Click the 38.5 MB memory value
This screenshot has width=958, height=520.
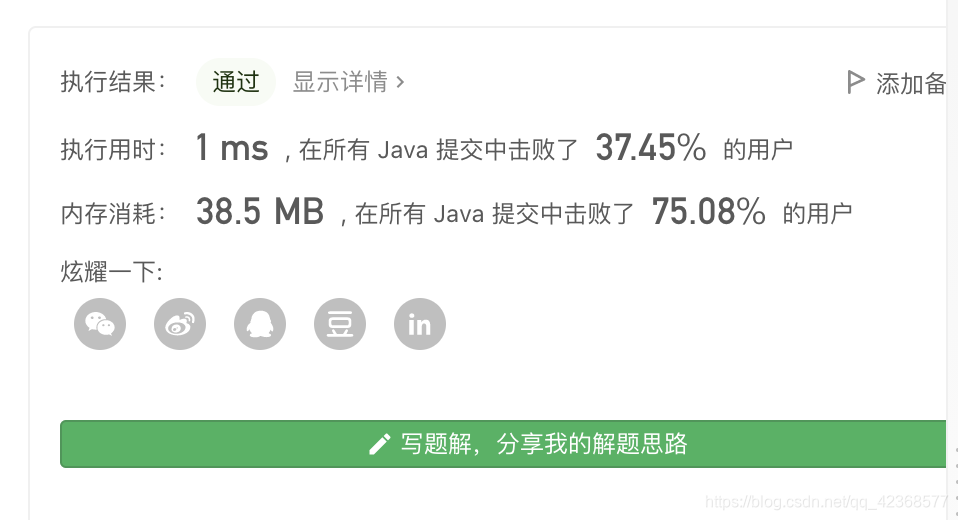(260, 211)
